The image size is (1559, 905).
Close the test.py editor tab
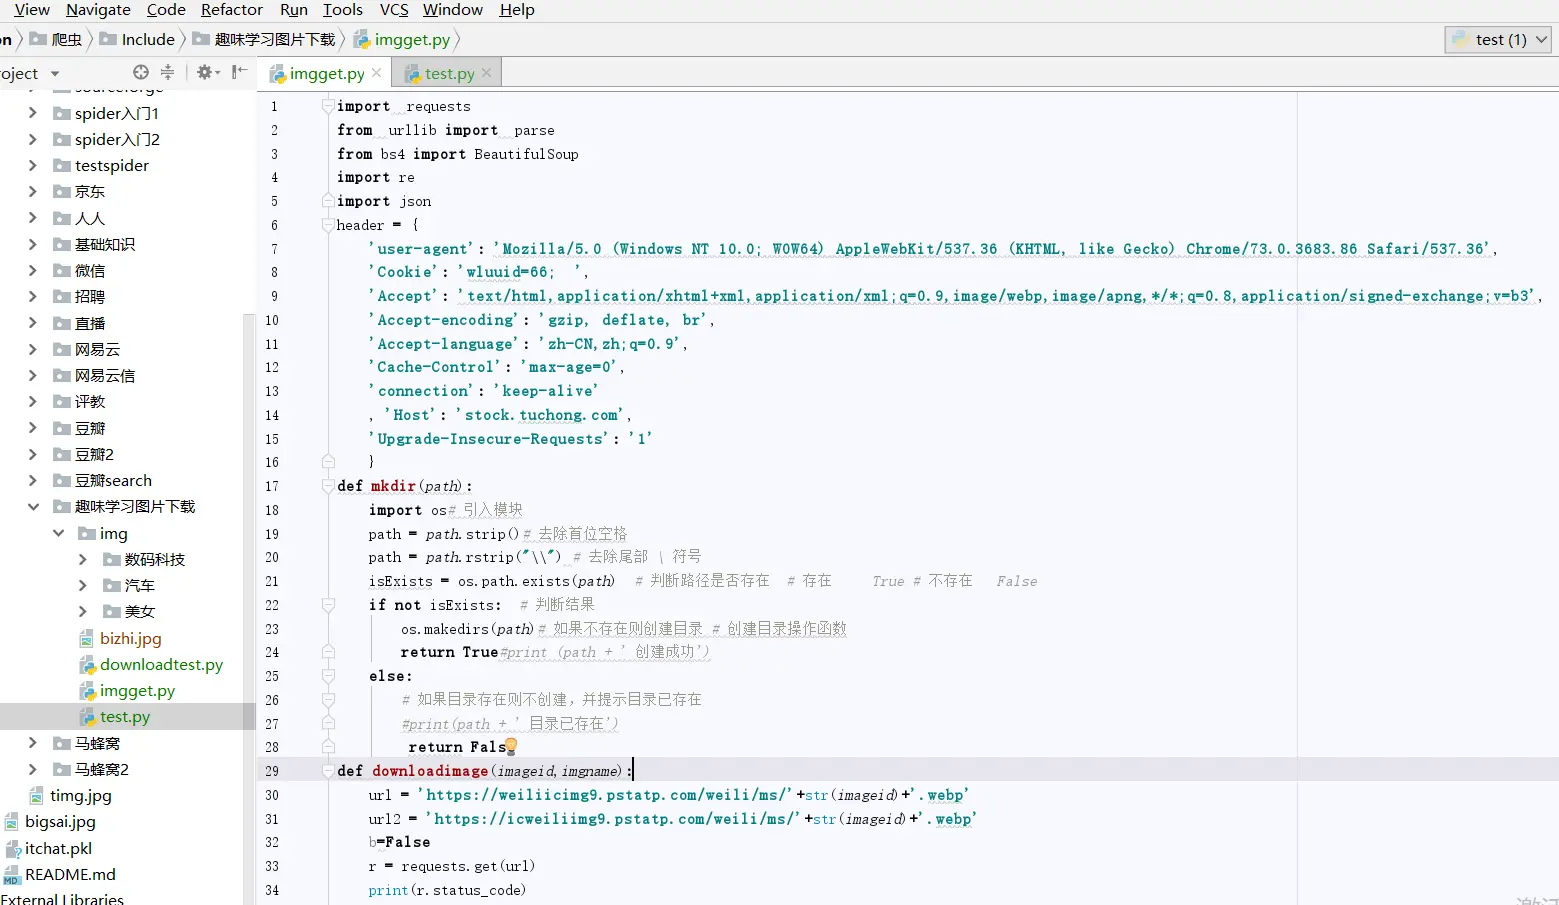point(486,73)
